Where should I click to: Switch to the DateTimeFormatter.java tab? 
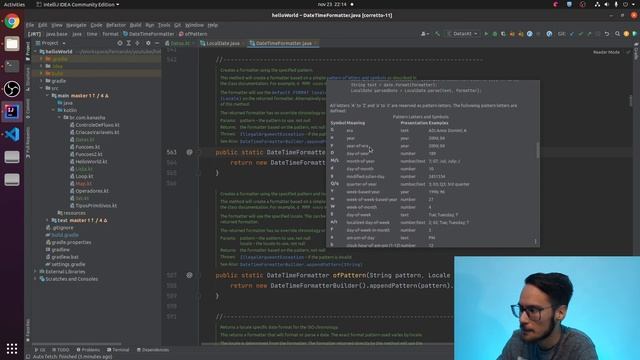[x=283, y=43]
